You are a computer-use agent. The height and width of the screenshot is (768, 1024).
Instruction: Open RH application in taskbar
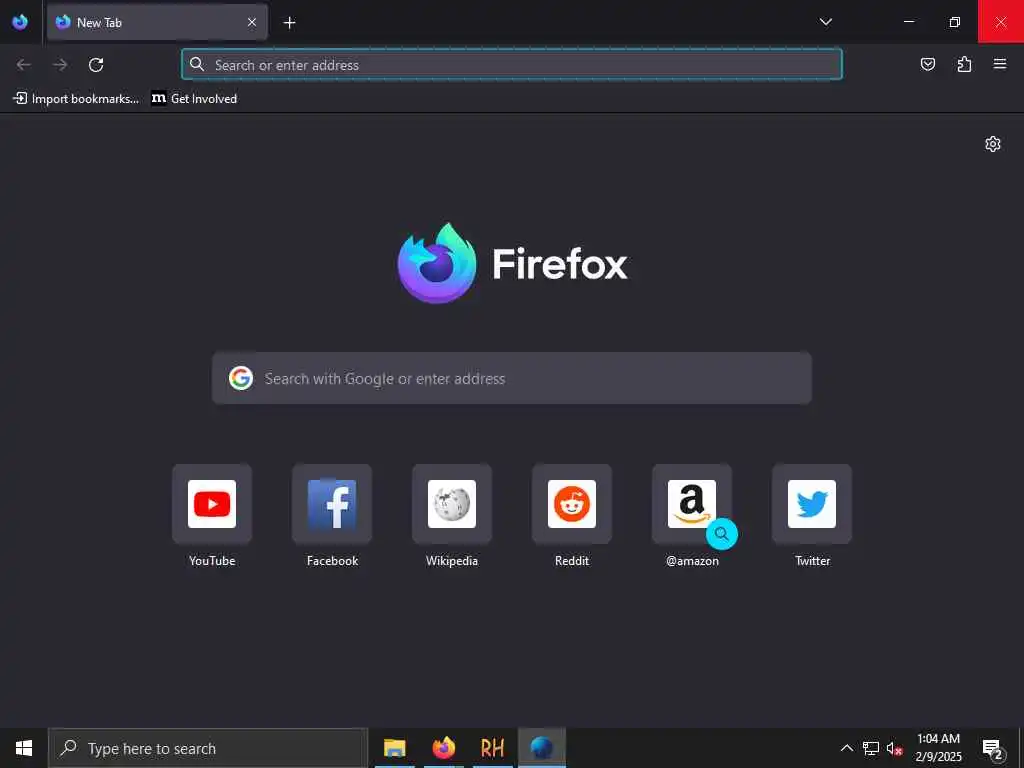click(x=492, y=748)
